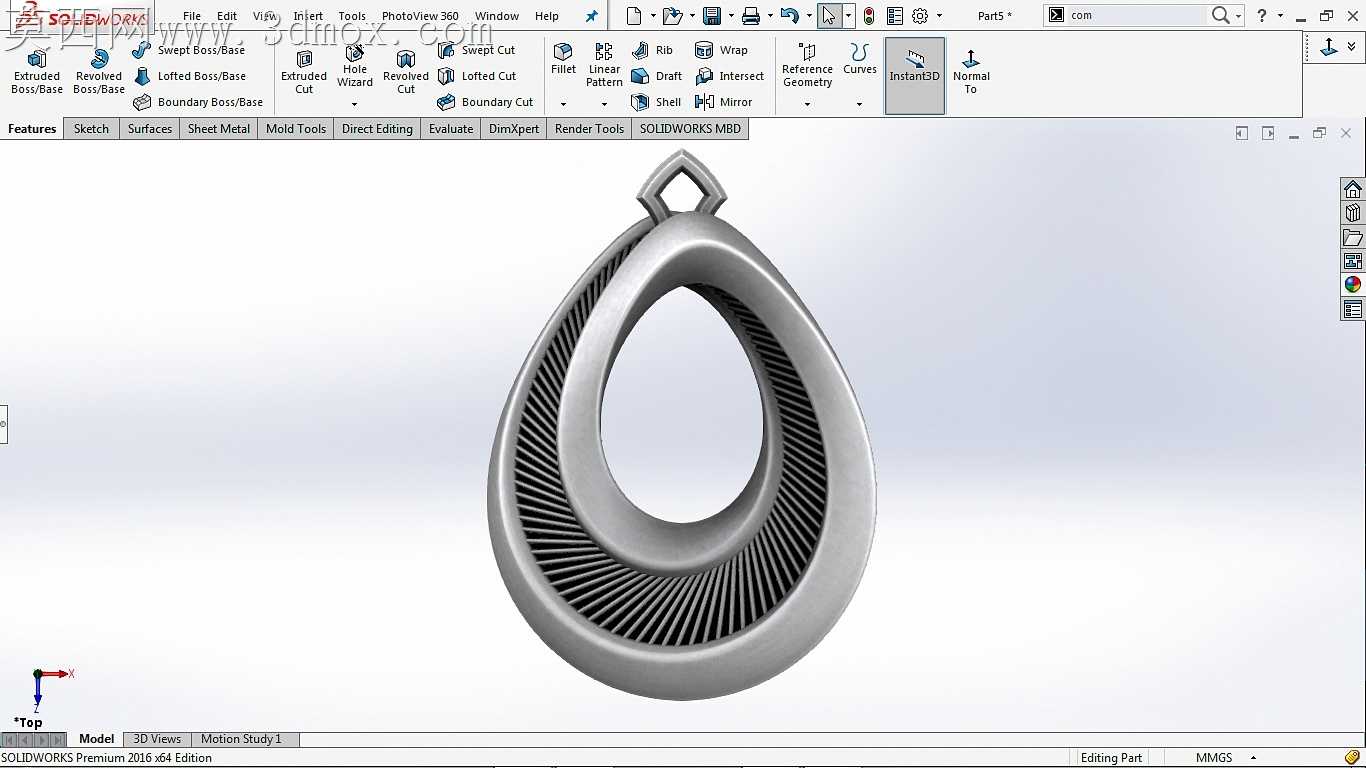Switch to the Surfaces tab

(150, 129)
